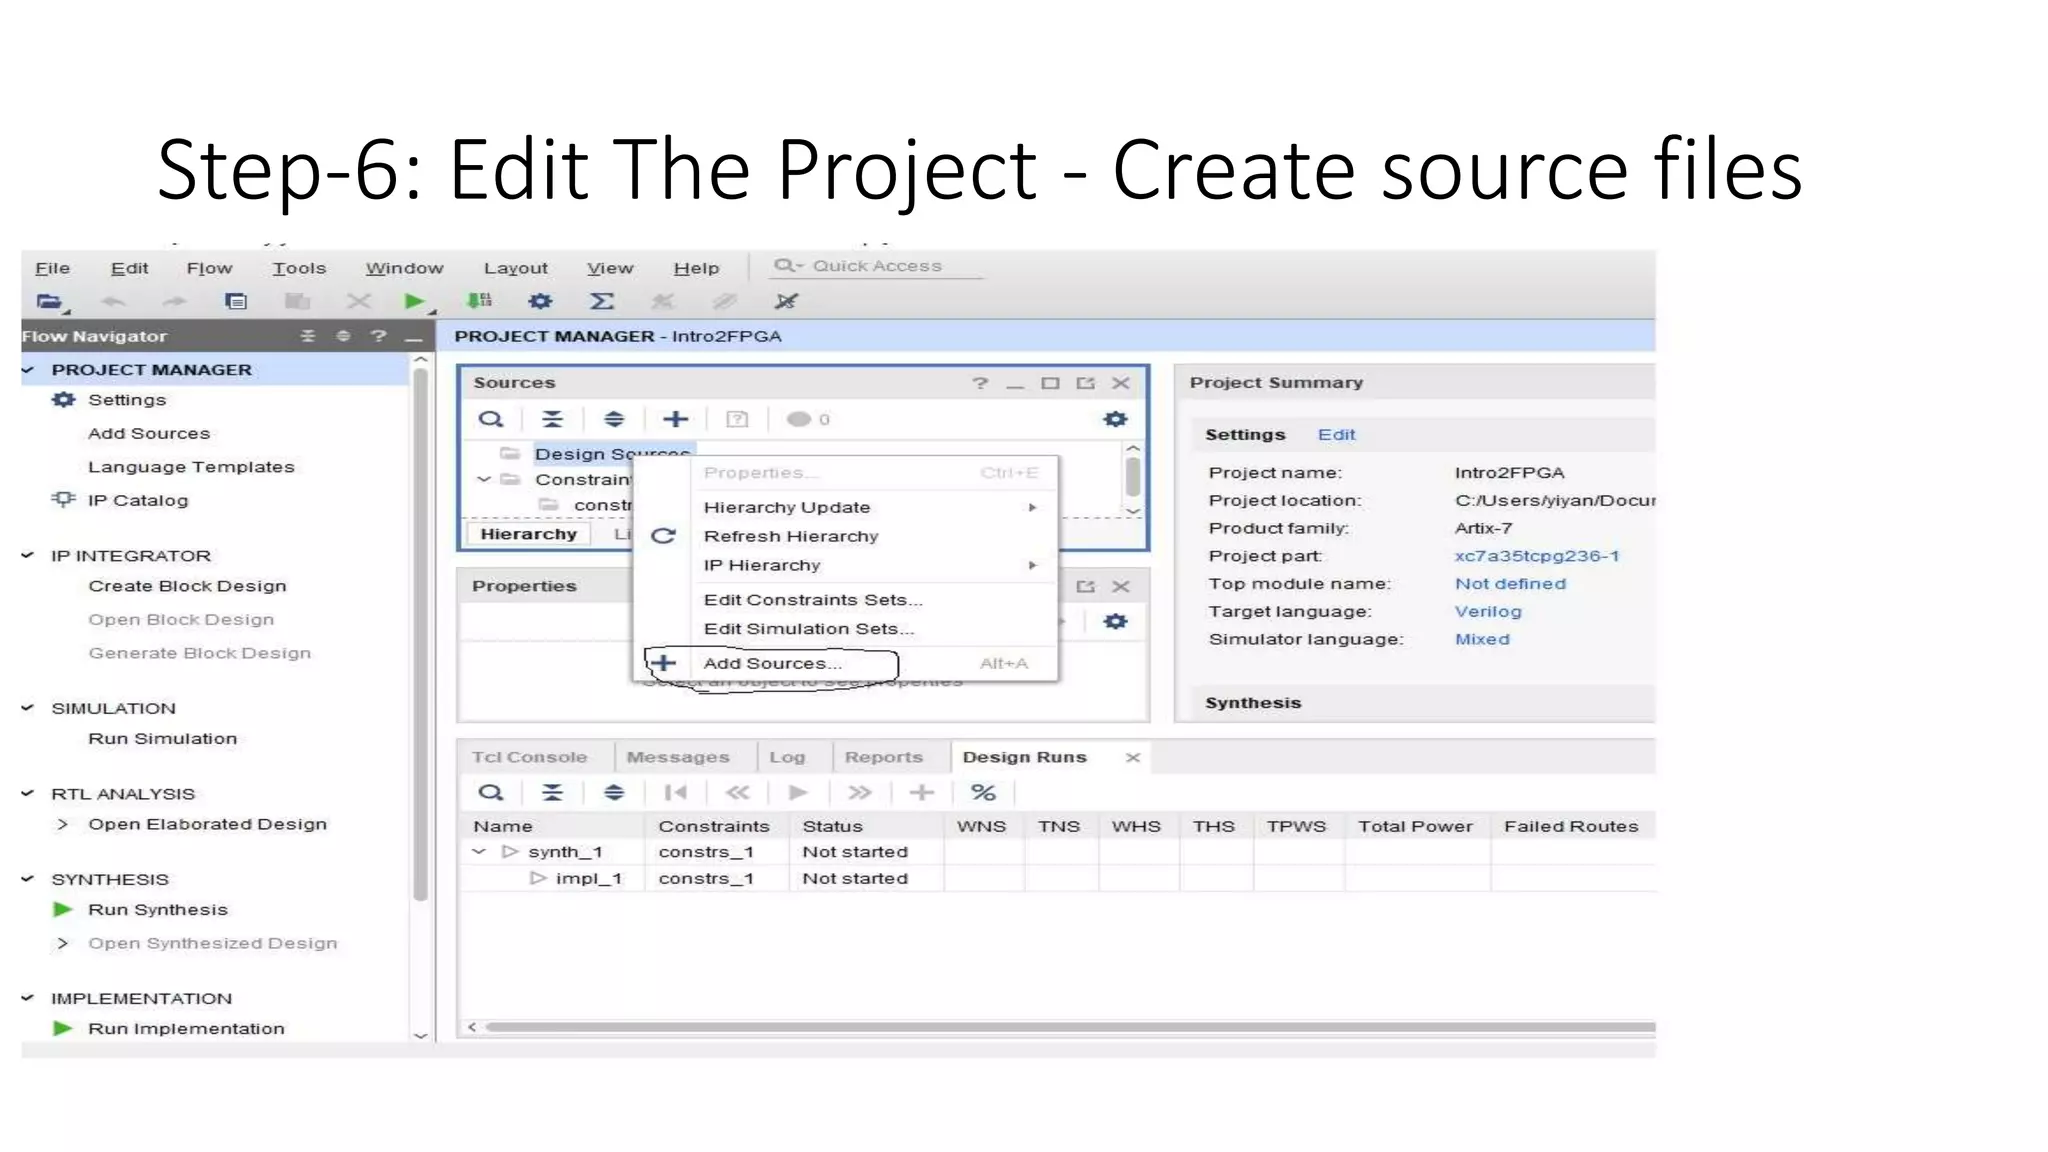The image size is (2048, 1152).
Task: Click the xc7a35tcpg236-1 project part link
Action: (x=1536, y=556)
